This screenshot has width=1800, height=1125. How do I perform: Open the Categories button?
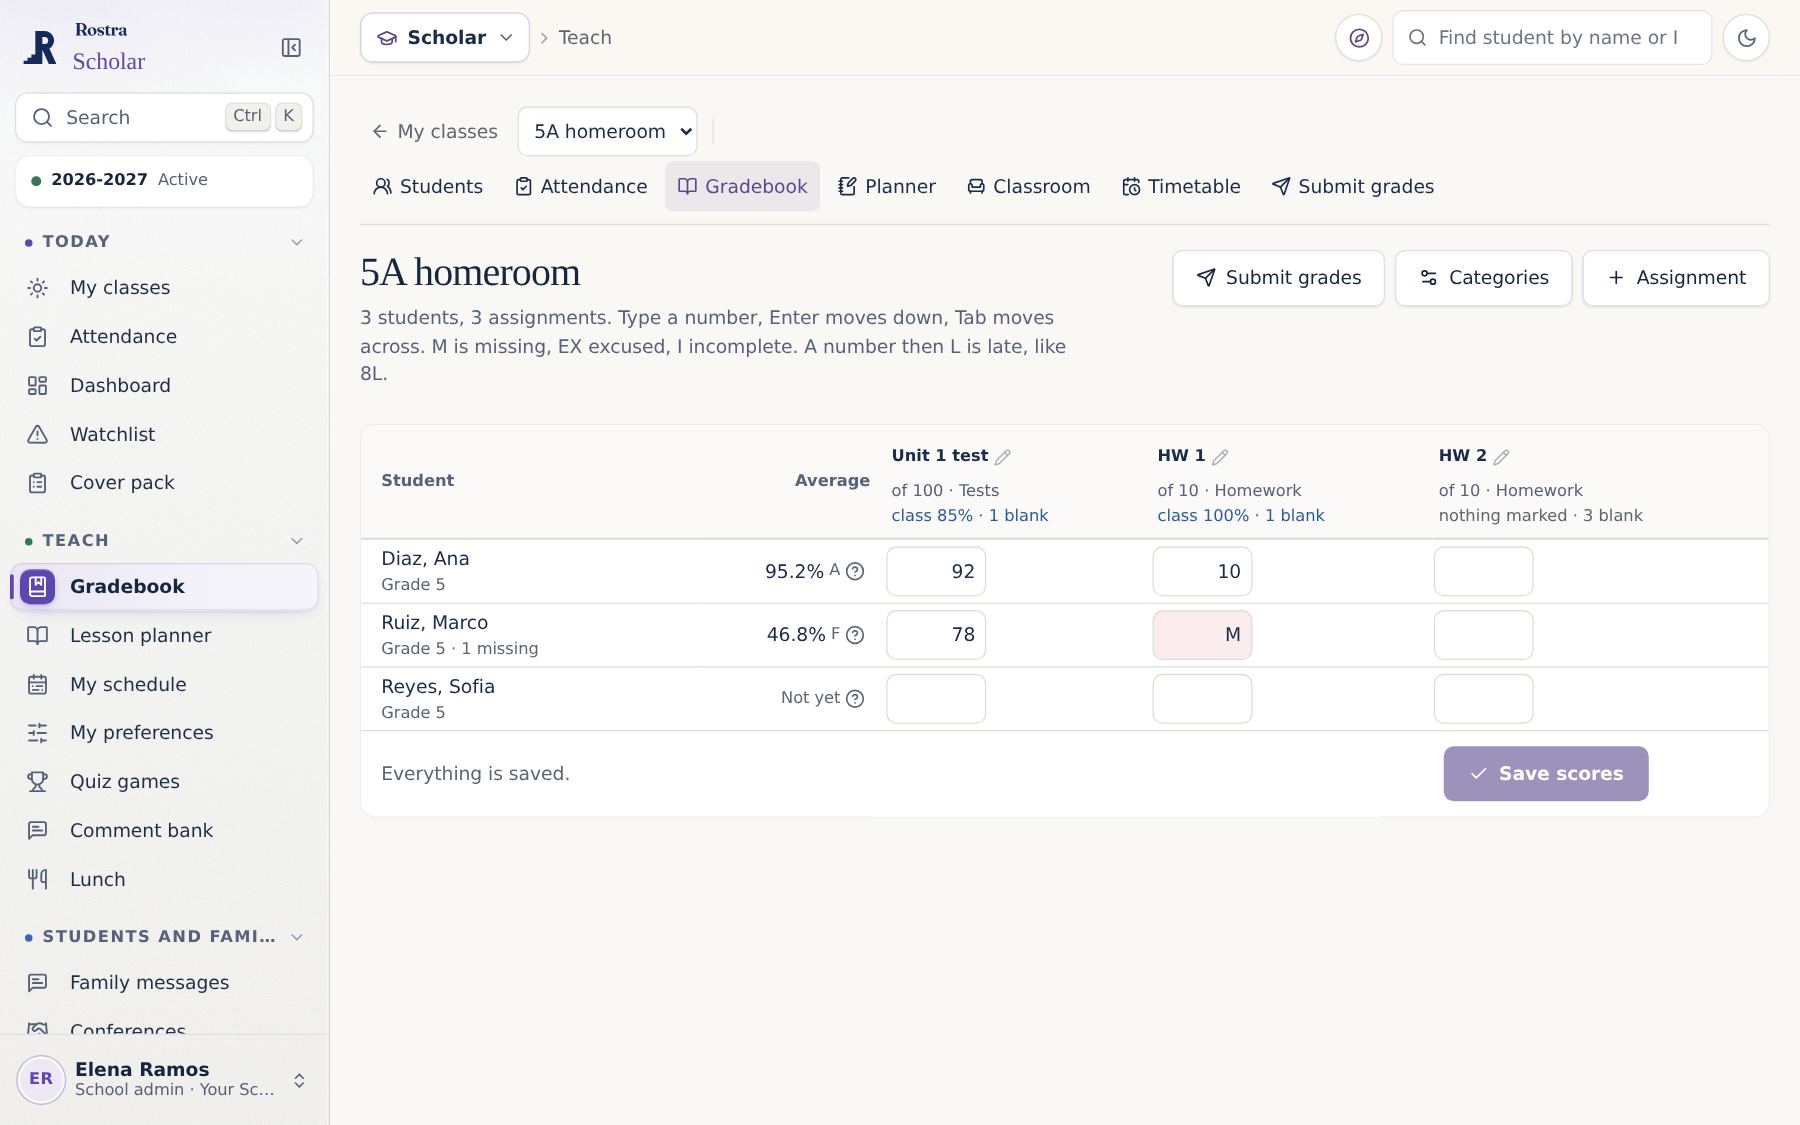[x=1483, y=278]
